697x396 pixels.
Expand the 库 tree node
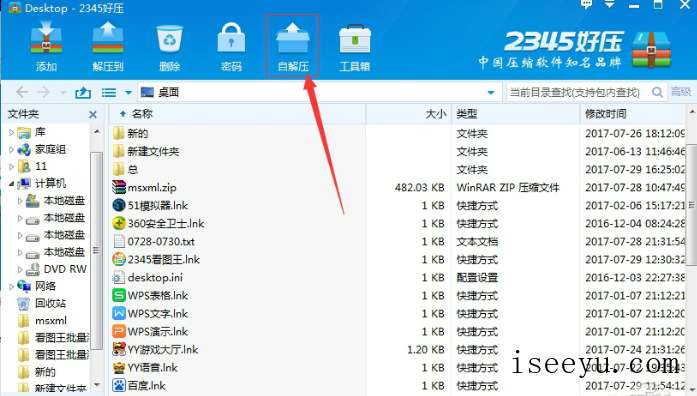11,132
